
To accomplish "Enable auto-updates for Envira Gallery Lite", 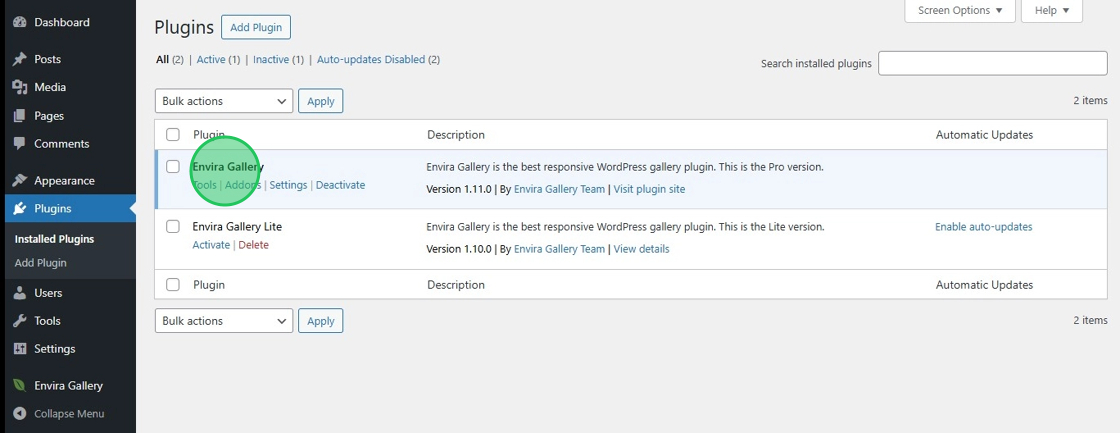I will tap(983, 227).
